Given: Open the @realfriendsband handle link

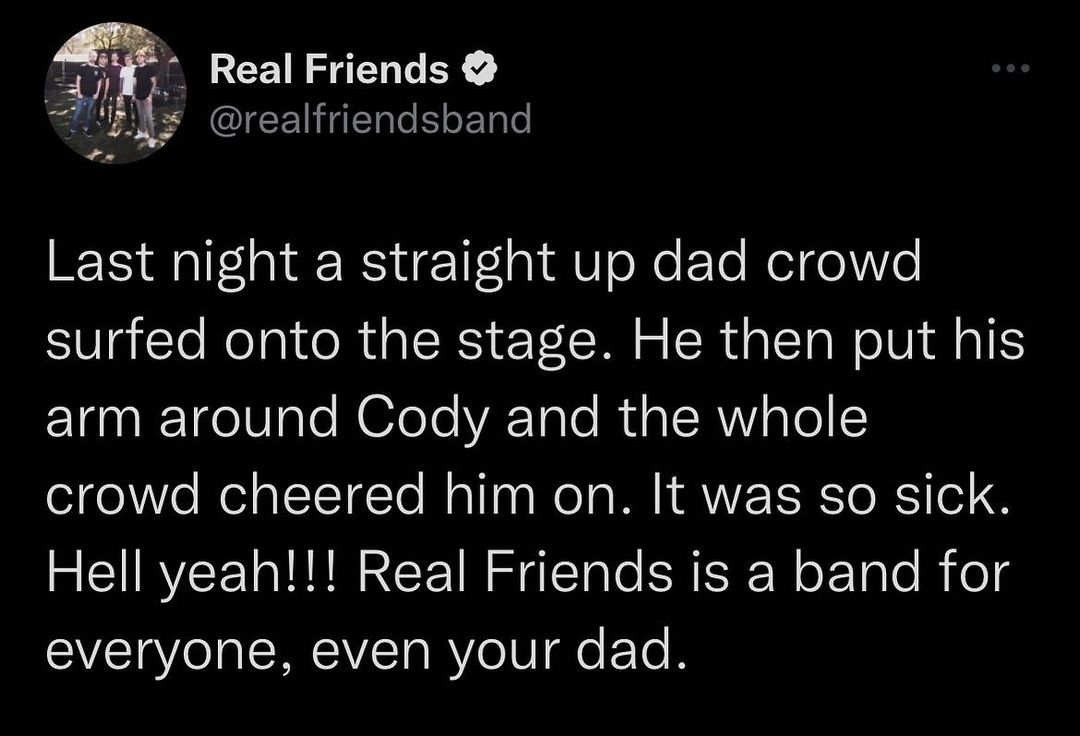Looking at the screenshot, I should coord(370,119).
